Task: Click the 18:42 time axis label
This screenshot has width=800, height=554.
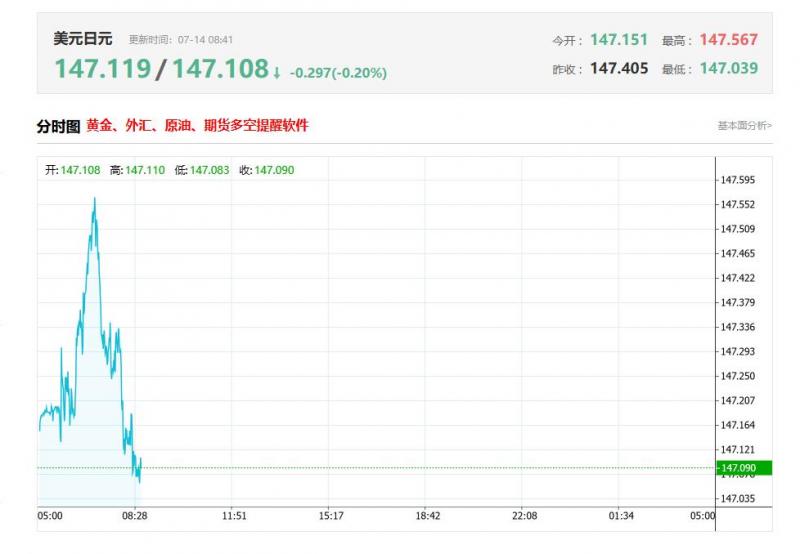Action: (428, 516)
